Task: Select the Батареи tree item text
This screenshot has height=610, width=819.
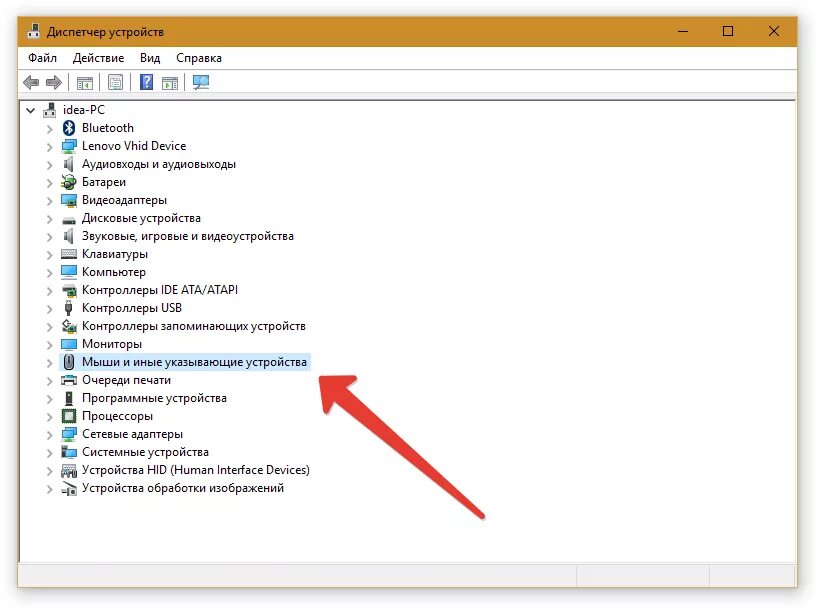Action: [x=103, y=182]
